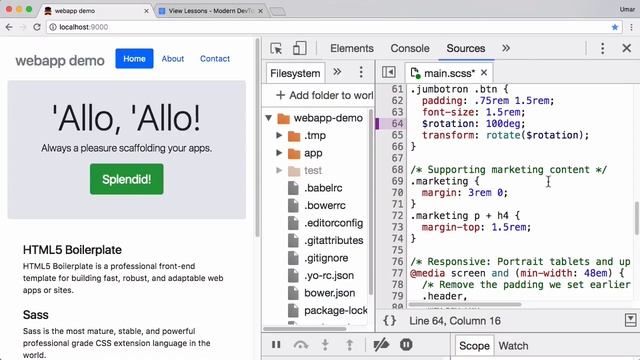Go back in browser history
640x360 pixels.
pyautogui.click(x=9, y=27)
